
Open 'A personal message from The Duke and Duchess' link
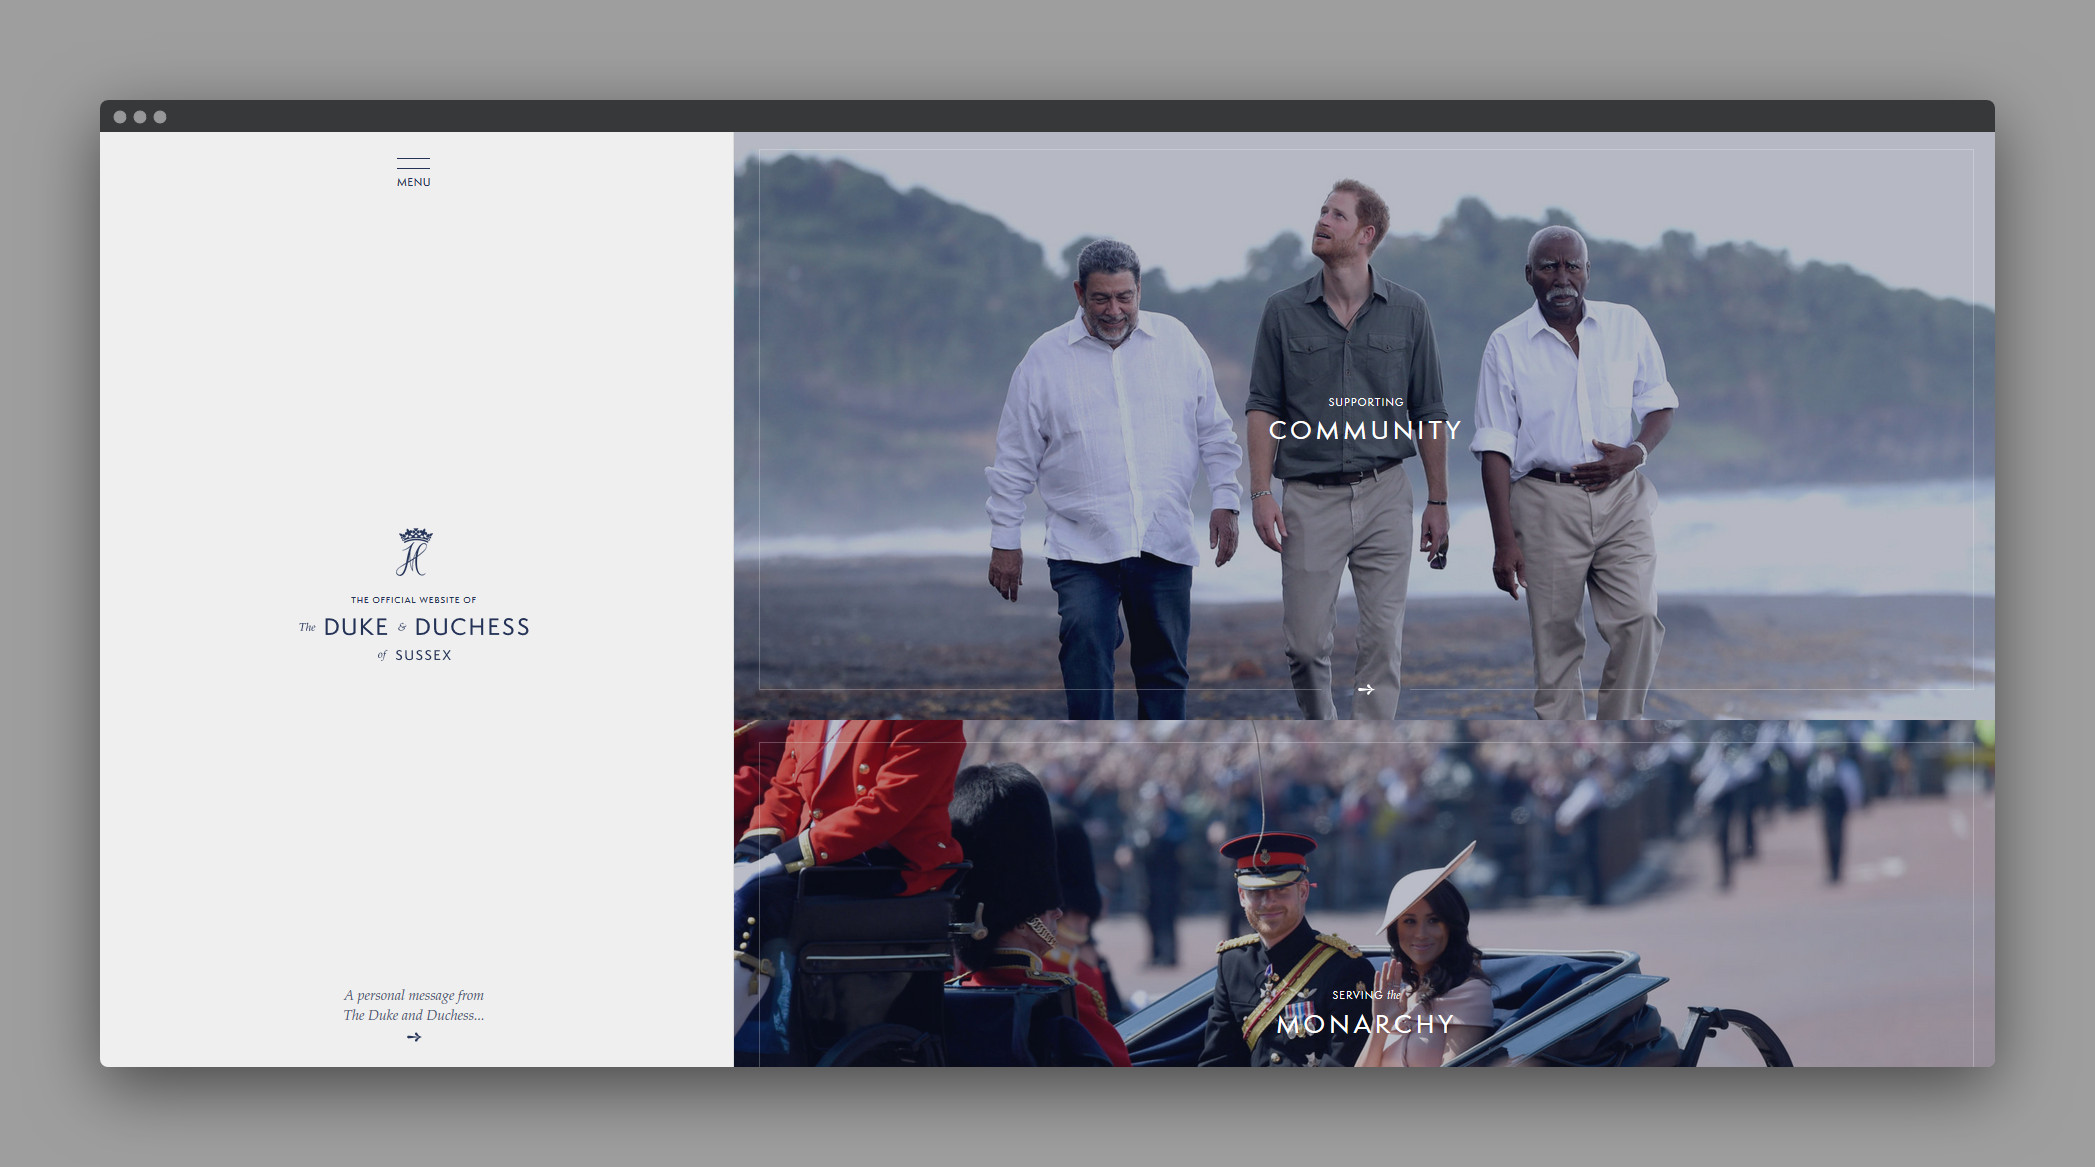[414, 1005]
